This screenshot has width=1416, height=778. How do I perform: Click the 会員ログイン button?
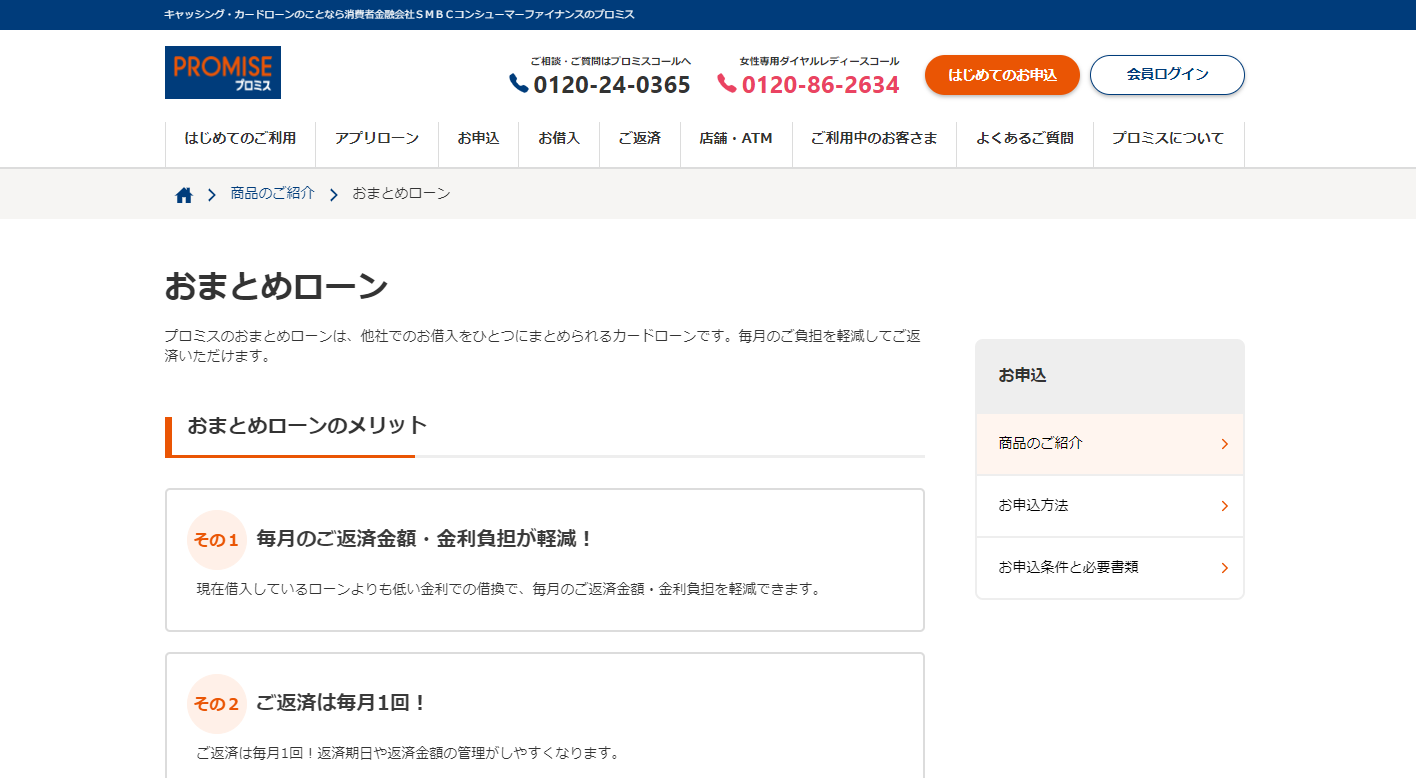[x=1167, y=75]
